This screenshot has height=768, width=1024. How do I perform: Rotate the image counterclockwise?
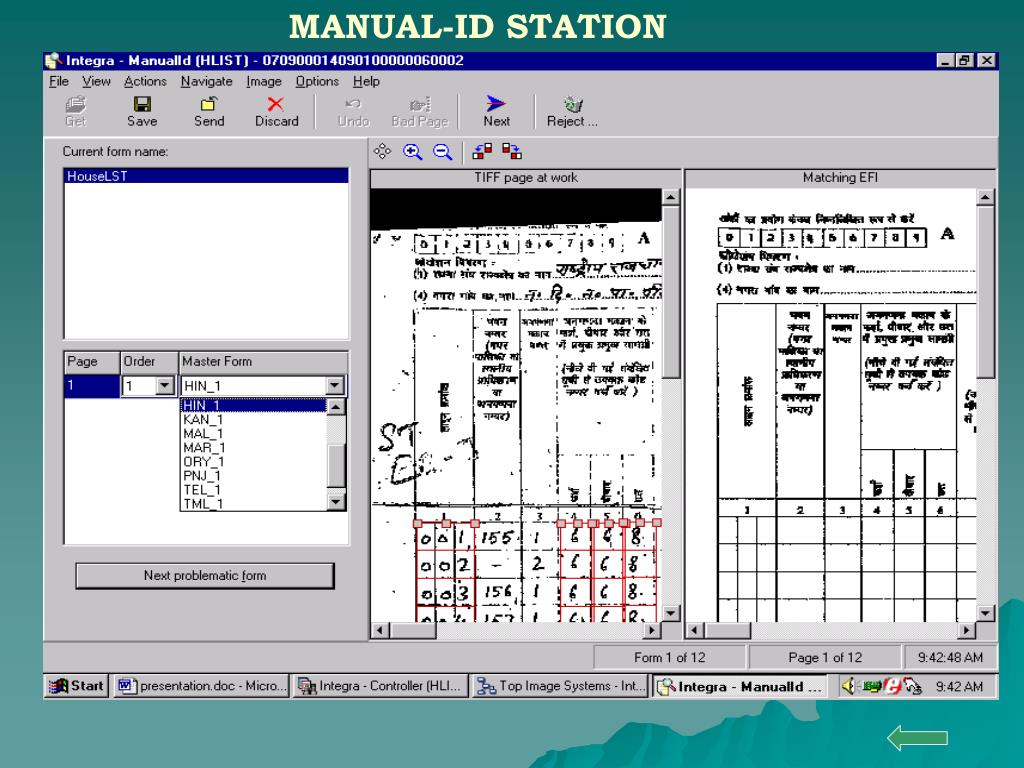[x=482, y=152]
